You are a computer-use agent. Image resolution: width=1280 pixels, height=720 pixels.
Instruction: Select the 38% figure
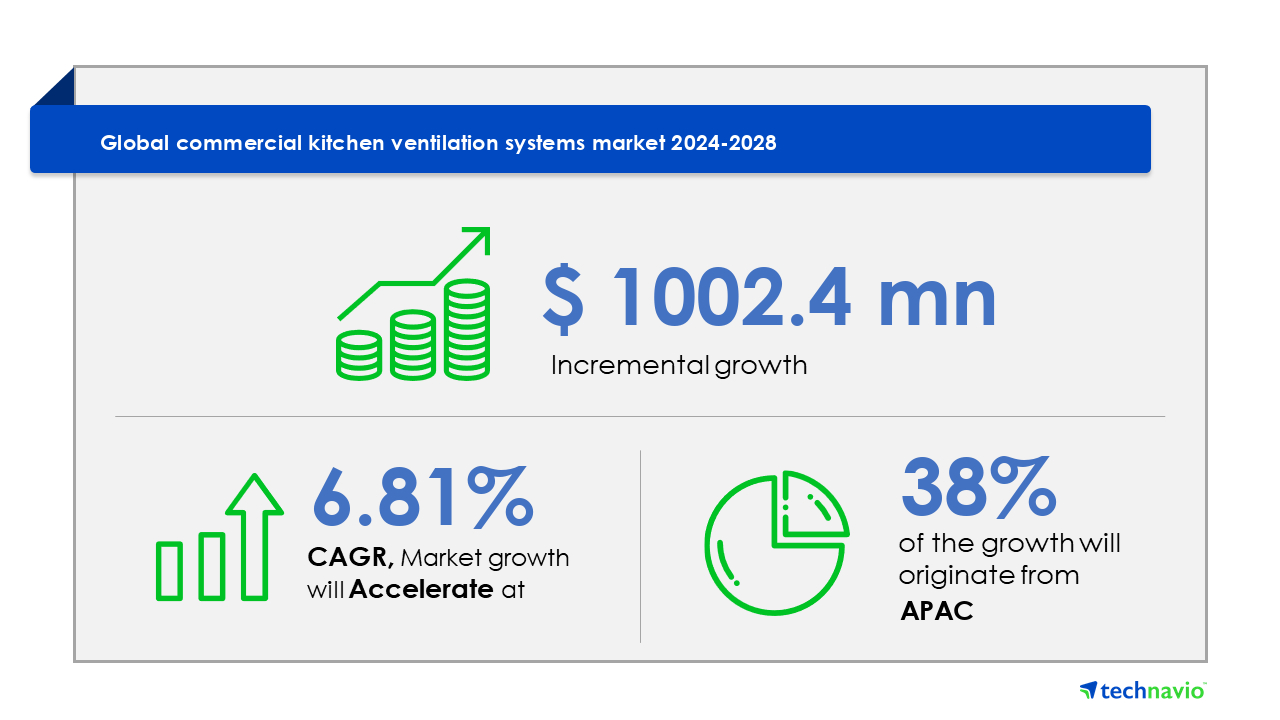978,487
